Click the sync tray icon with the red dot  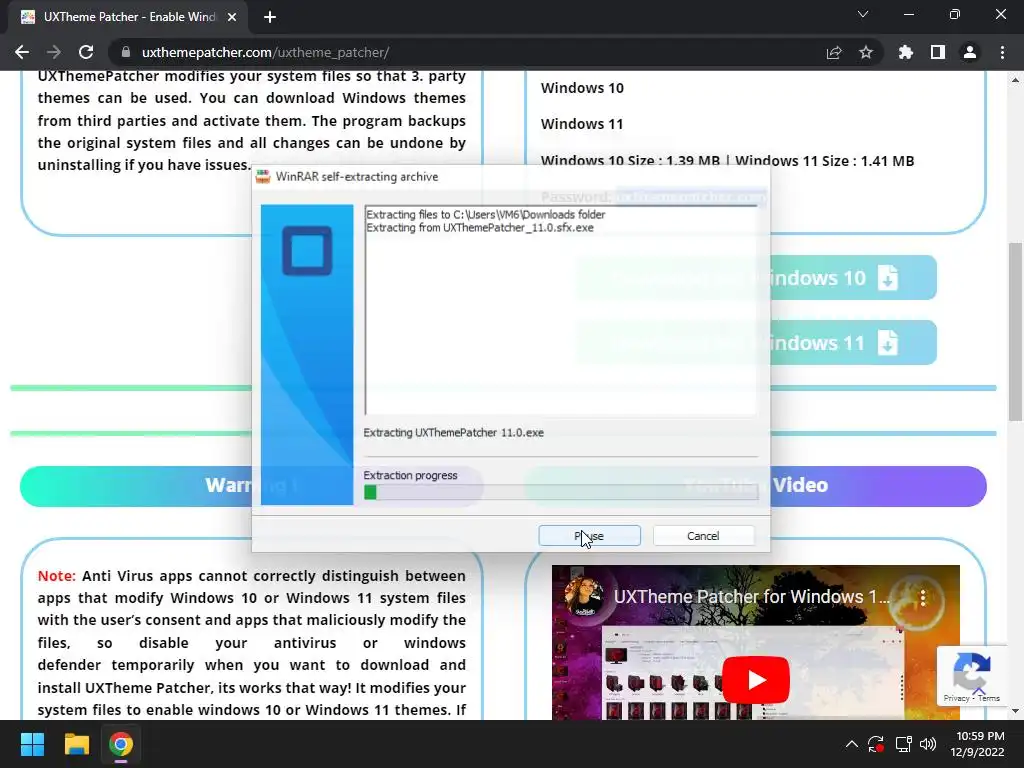876,744
